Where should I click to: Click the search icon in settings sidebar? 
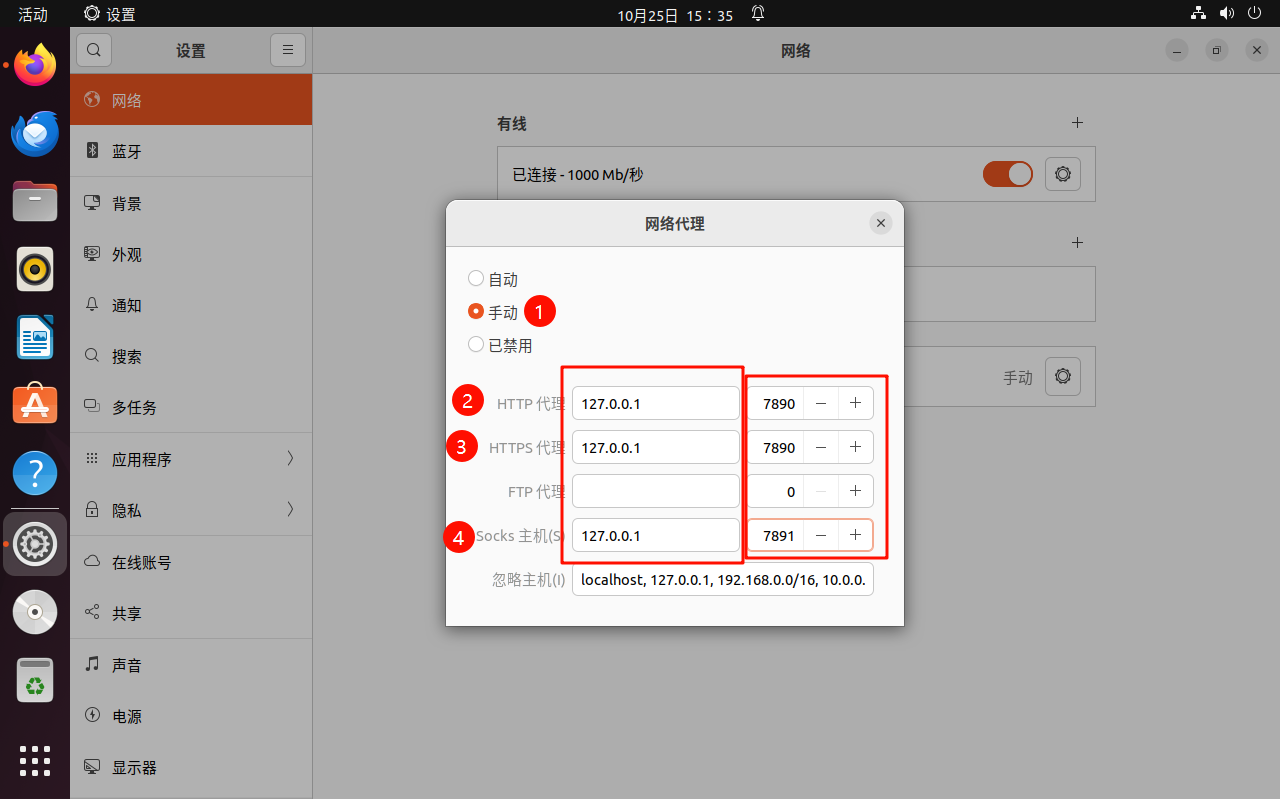[93, 50]
